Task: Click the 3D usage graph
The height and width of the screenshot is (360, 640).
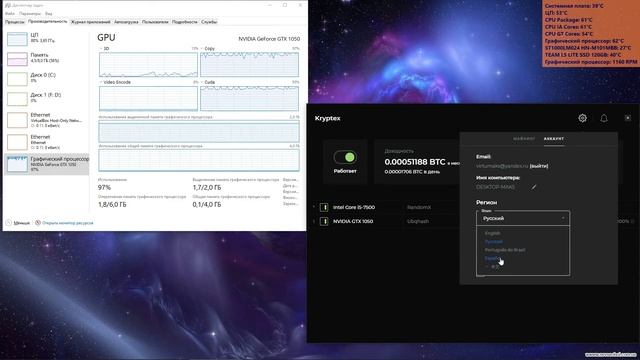Action: click(149, 64)
